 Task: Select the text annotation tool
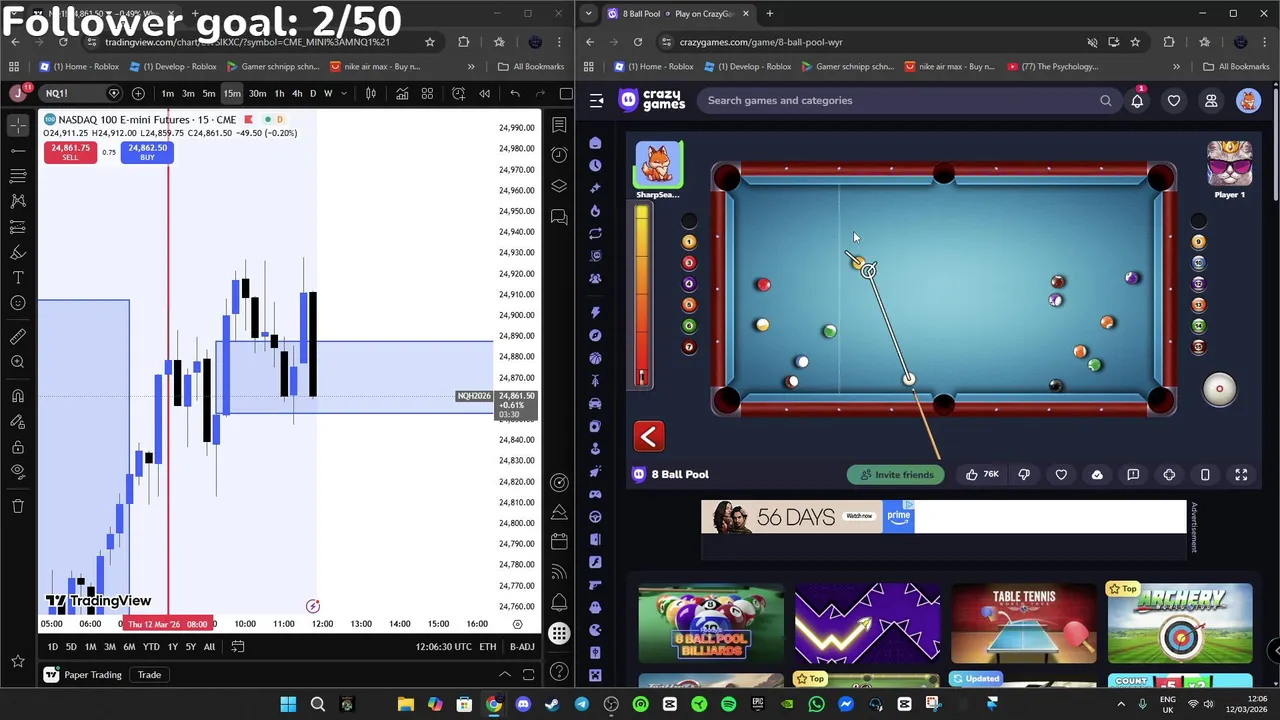(x=18, y=277)
